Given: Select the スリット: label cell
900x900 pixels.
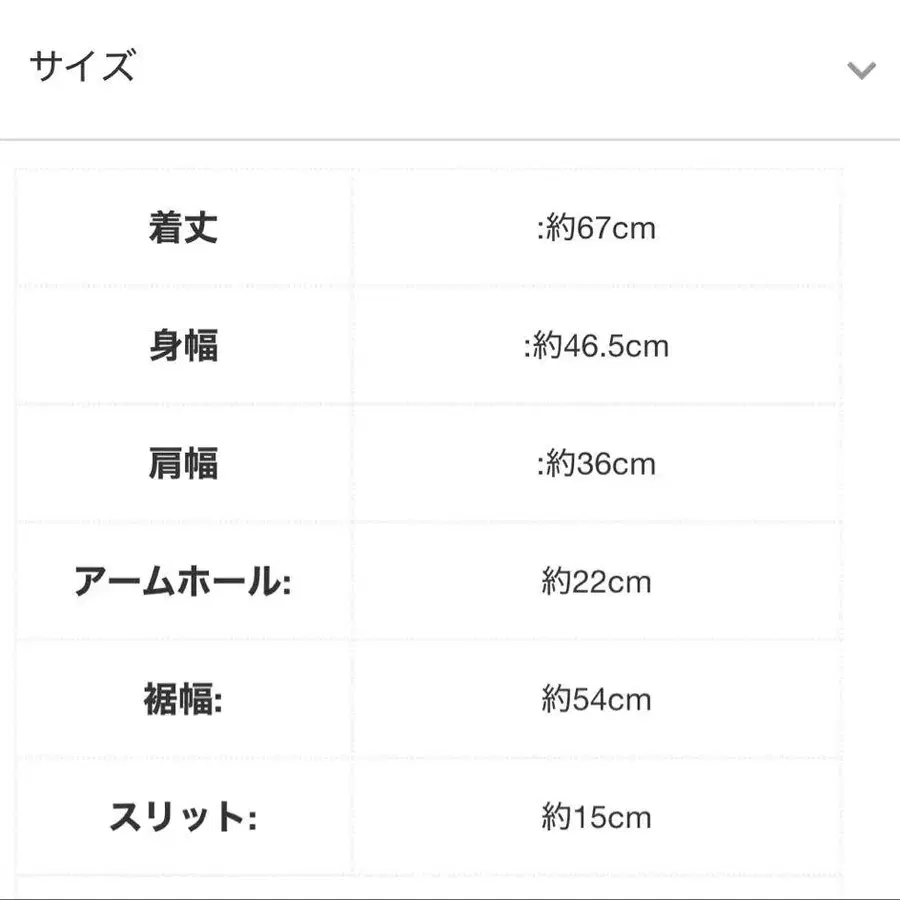Looking at the screenshot, I should pyautogui.click(x=183, y=818).
